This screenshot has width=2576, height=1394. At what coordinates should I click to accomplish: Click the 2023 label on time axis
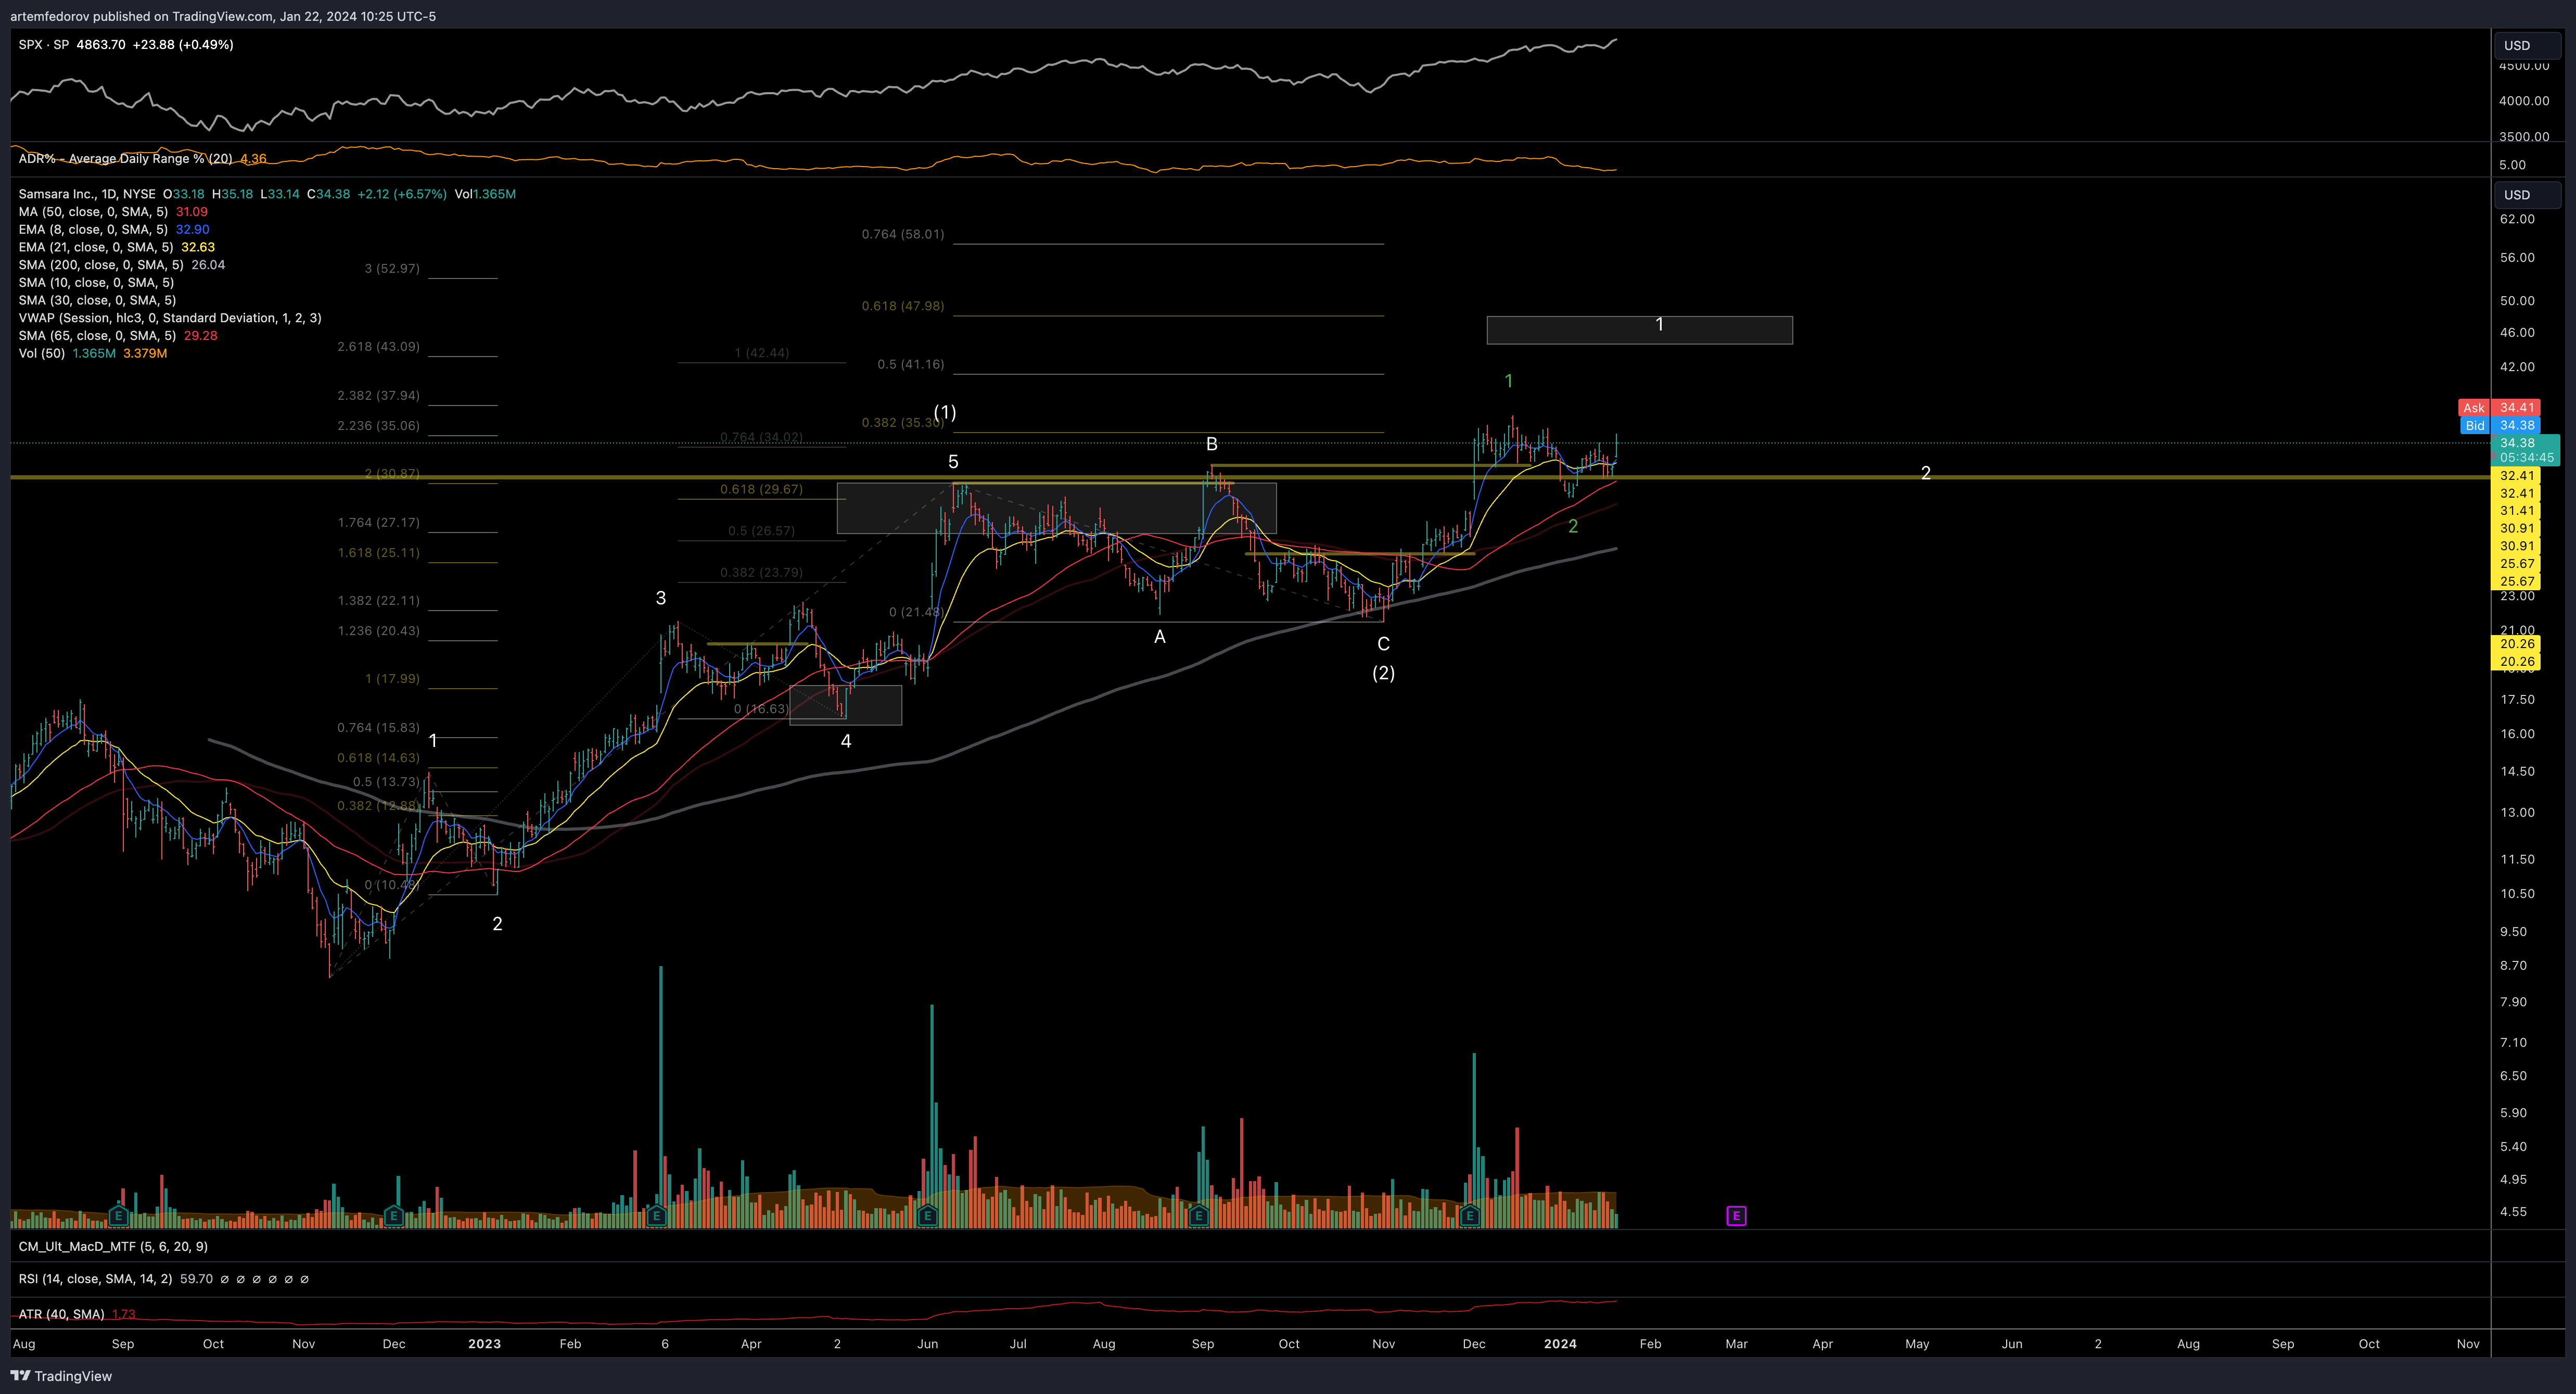[x=484, y=1344]
